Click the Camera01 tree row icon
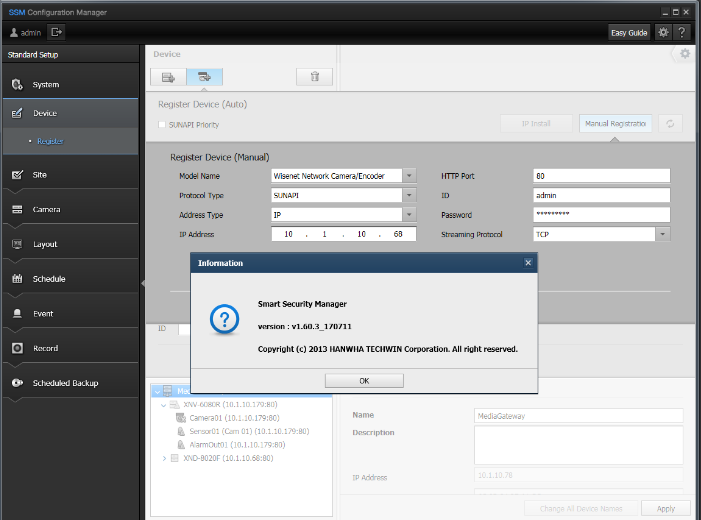Viewport: 701px width, 520px height. [181, 418]
